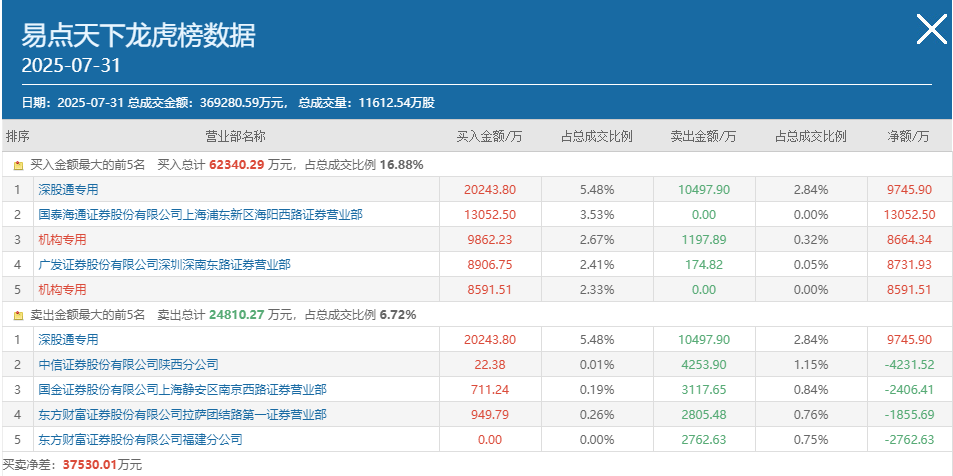The image size is (953, 476).
Task: Click sell amount 3117.65
Action: [704, 390]
